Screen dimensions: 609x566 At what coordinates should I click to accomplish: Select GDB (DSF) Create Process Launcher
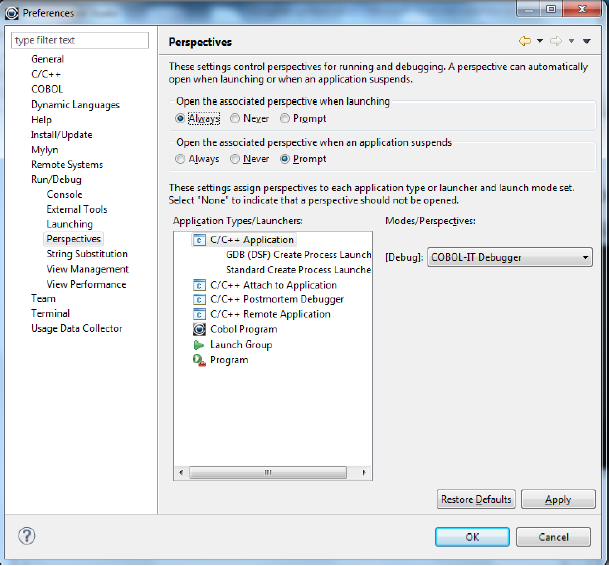coord(298,255)
